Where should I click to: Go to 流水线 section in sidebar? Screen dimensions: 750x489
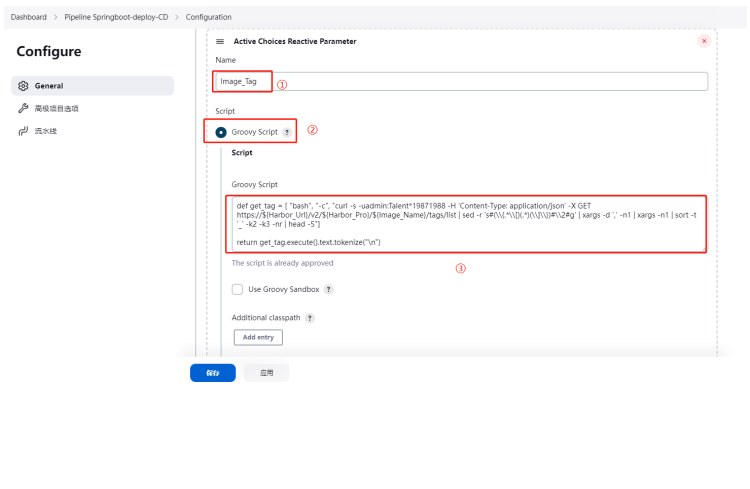coord(46,131)
